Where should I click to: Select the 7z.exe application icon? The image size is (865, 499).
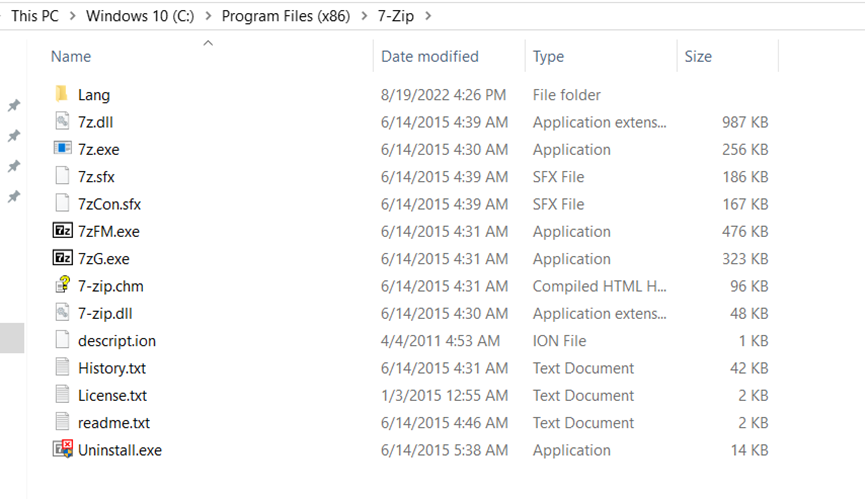[x=62, y=149]
